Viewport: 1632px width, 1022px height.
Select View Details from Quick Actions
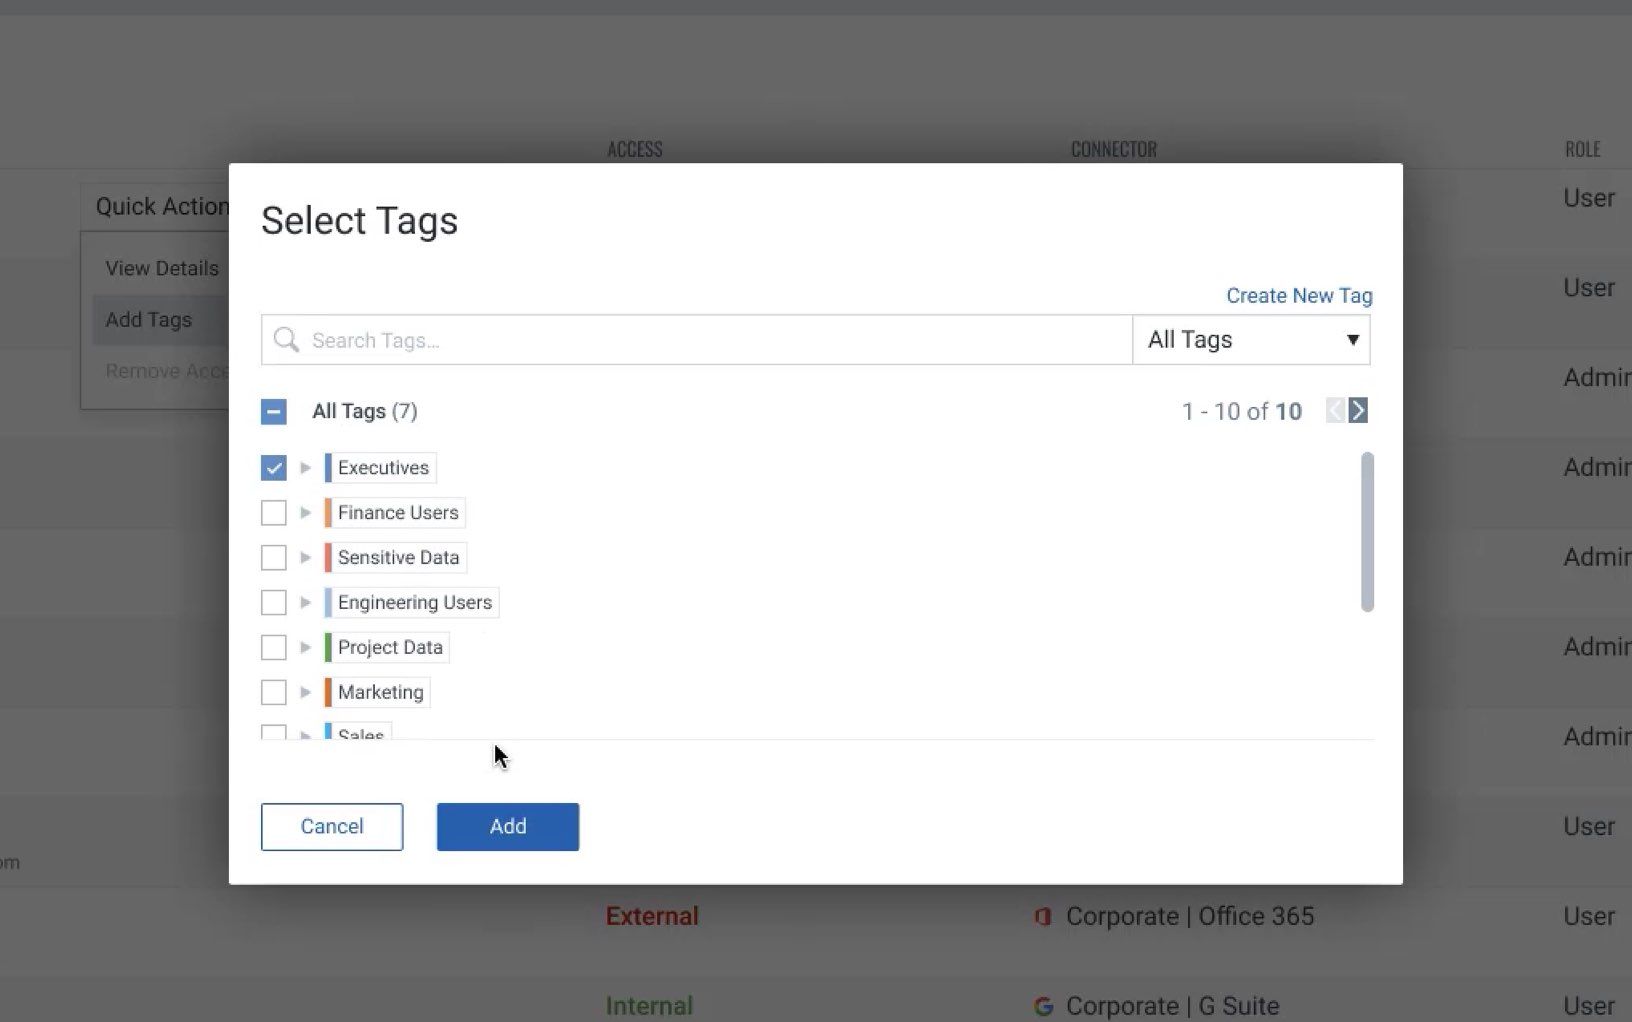162,268
